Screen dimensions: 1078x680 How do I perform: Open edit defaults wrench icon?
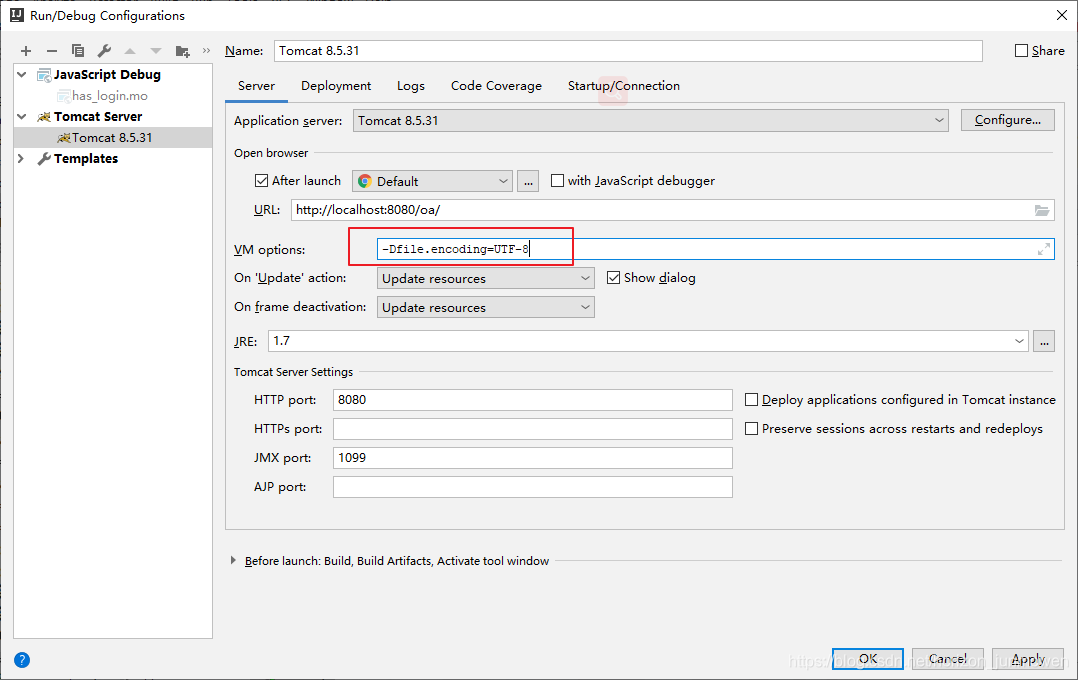tap(104, 51)
